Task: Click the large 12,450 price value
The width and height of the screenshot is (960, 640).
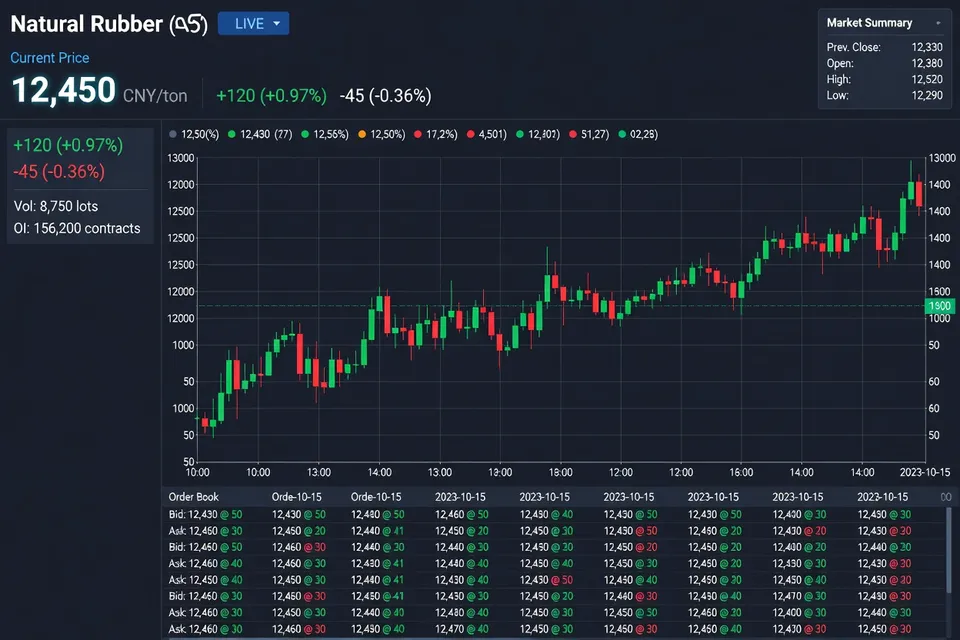Action: pos(64,90)
